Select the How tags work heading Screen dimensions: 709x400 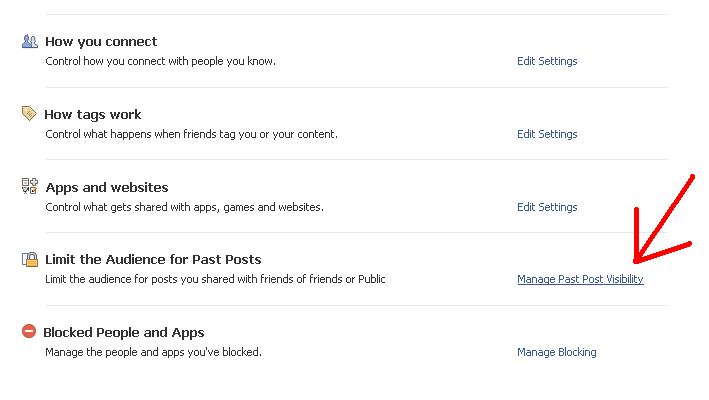tap(93, 115)
